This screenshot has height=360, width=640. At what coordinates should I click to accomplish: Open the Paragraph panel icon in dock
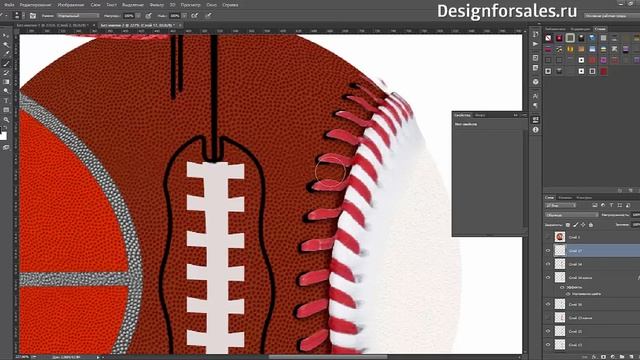(536, 106)
